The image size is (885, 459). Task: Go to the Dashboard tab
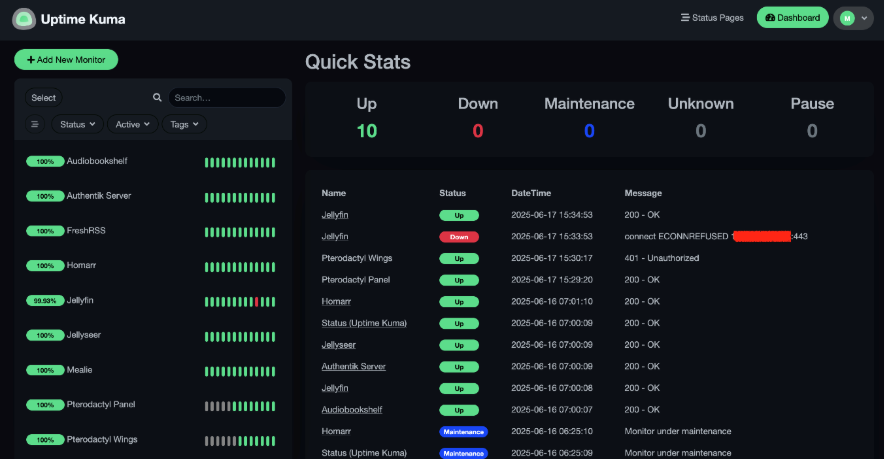(x=793, y=18)
